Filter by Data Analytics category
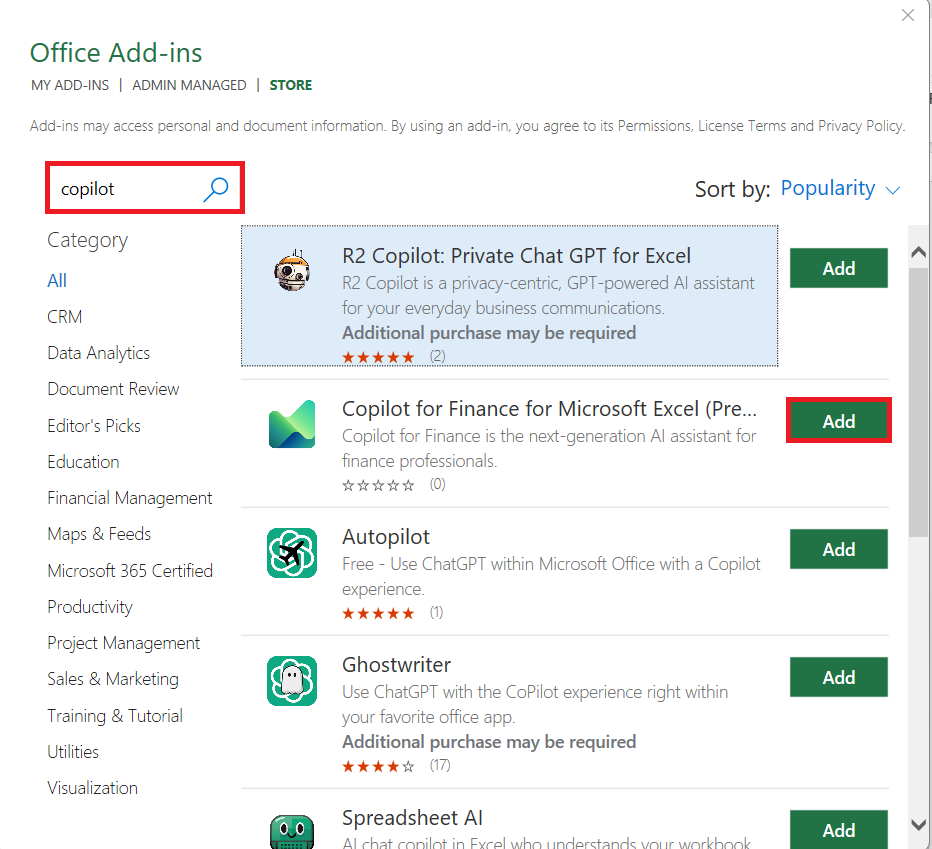Image resolution: width=932 pixels, height=849 pixels. (x=99, y=353)
